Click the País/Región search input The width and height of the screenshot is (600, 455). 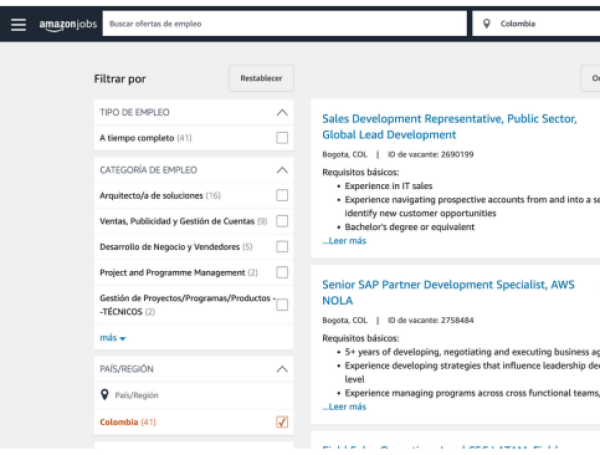tap(190, 395)
